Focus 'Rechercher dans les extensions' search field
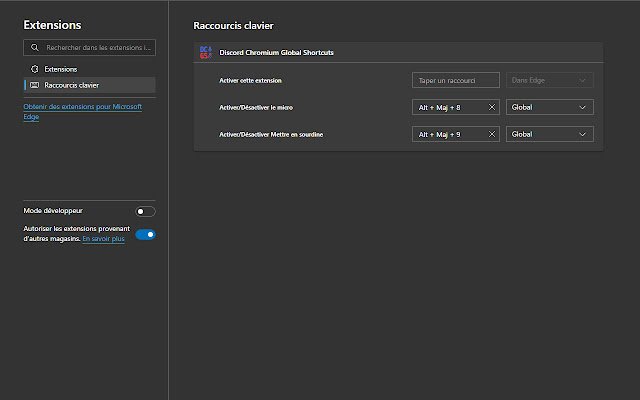Screen dimensions: 640x400 tap(89, 47)
